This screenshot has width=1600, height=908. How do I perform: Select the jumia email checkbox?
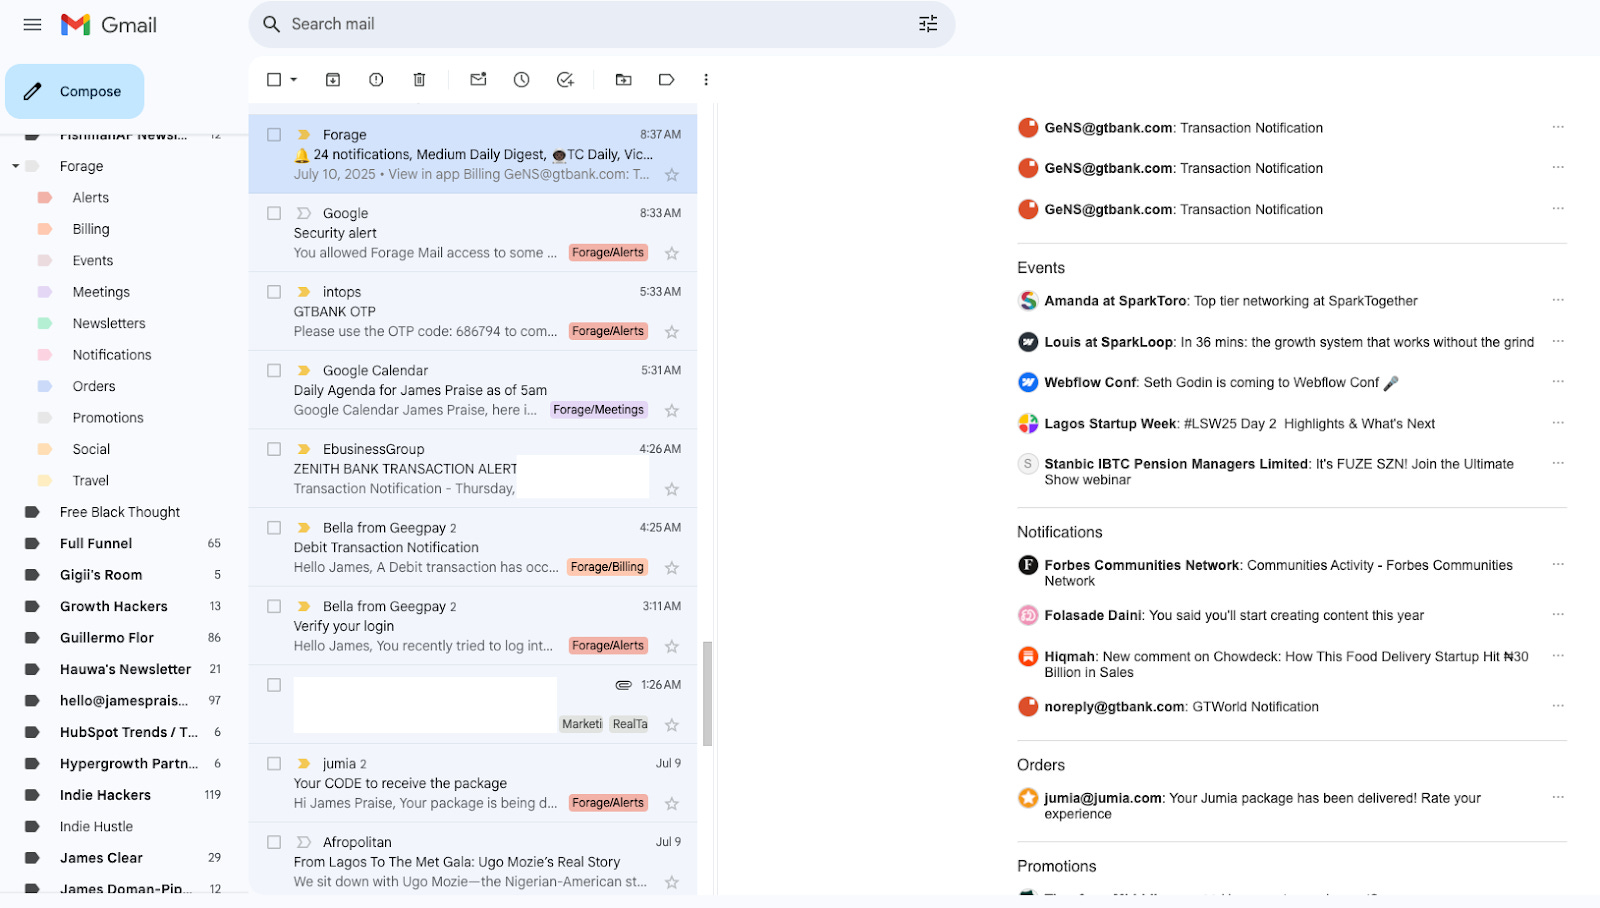(274, 763)
